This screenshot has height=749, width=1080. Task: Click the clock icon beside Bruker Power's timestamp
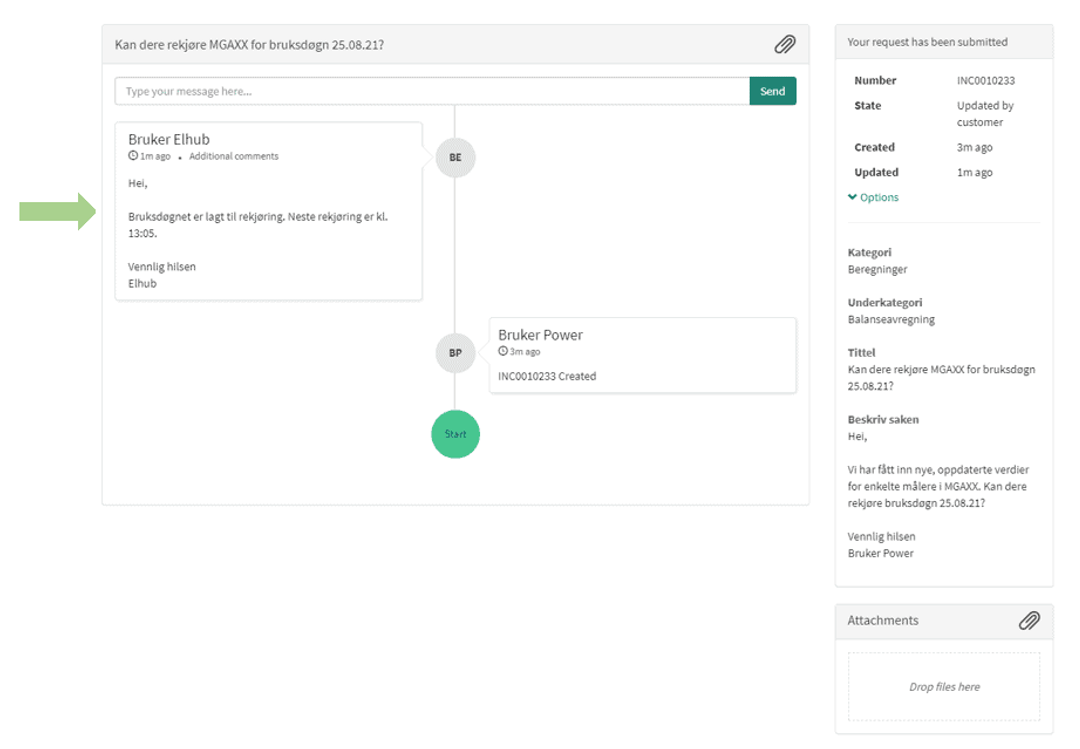click(502, 351)
